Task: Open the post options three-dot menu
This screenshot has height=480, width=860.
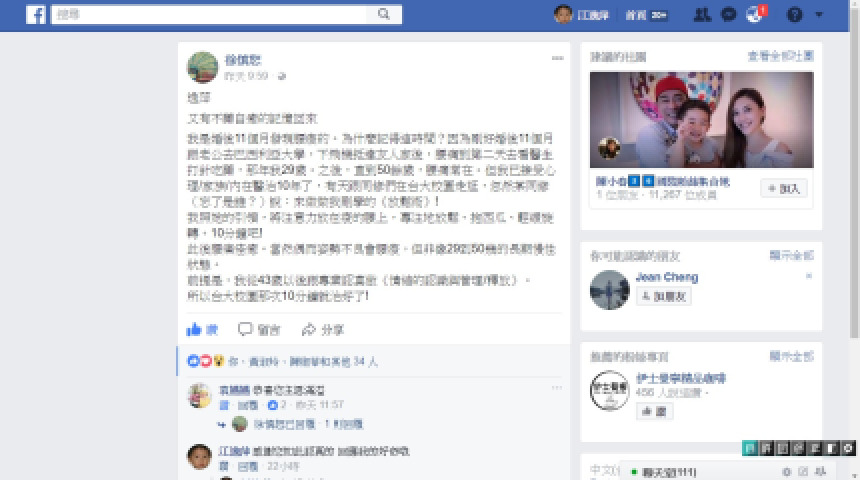Action: [x=557, y=58]
